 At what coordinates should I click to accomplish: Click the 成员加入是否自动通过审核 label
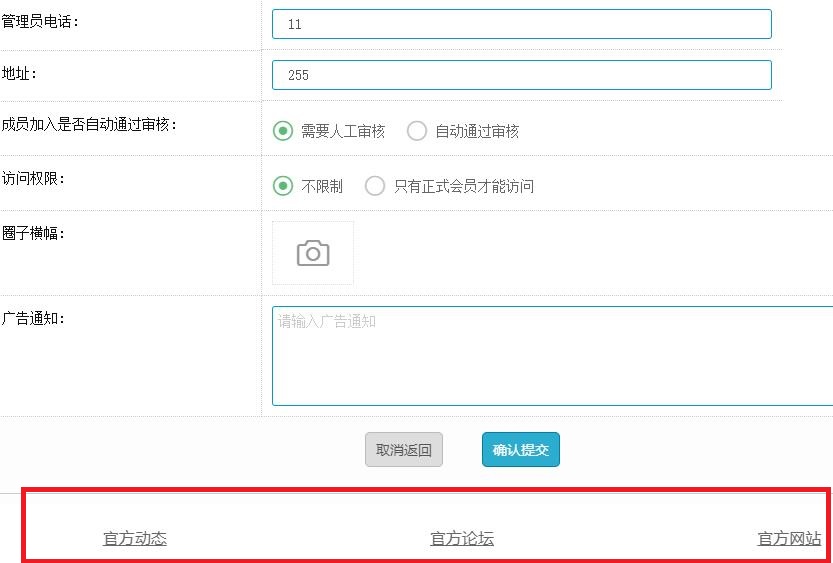(x=89, y=125)
